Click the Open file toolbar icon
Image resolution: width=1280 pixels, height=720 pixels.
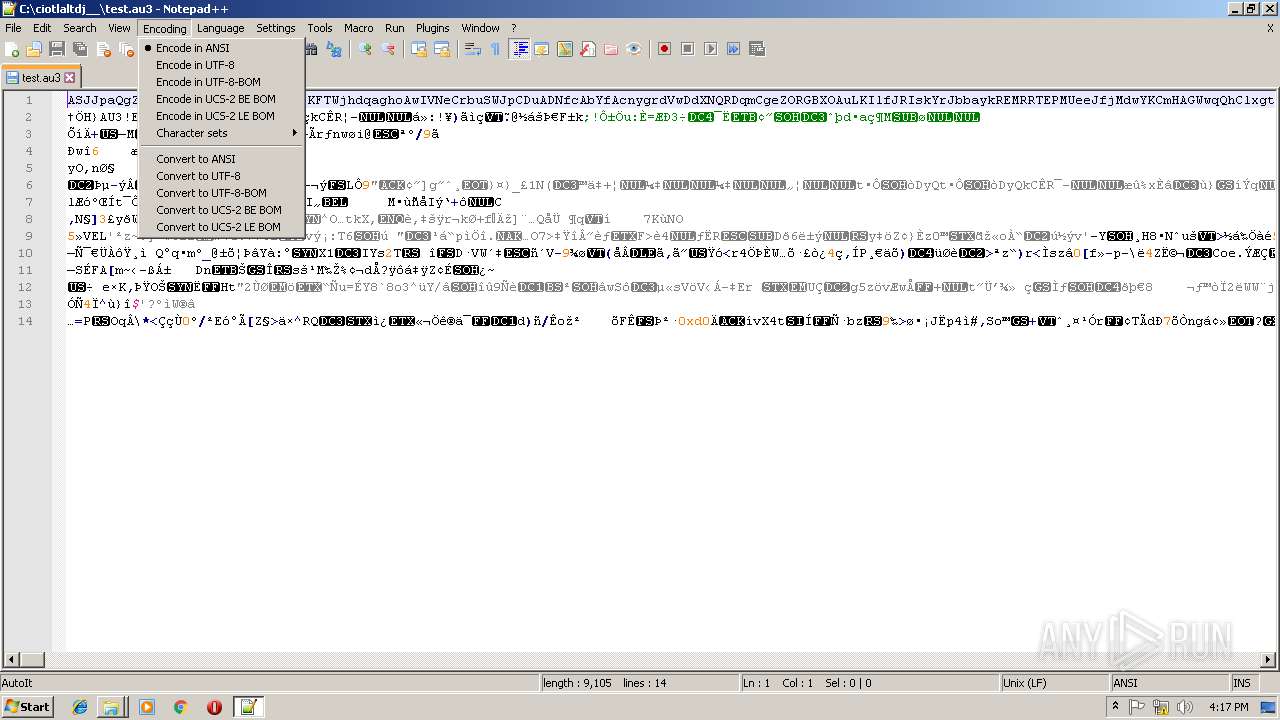click(34, 49)
